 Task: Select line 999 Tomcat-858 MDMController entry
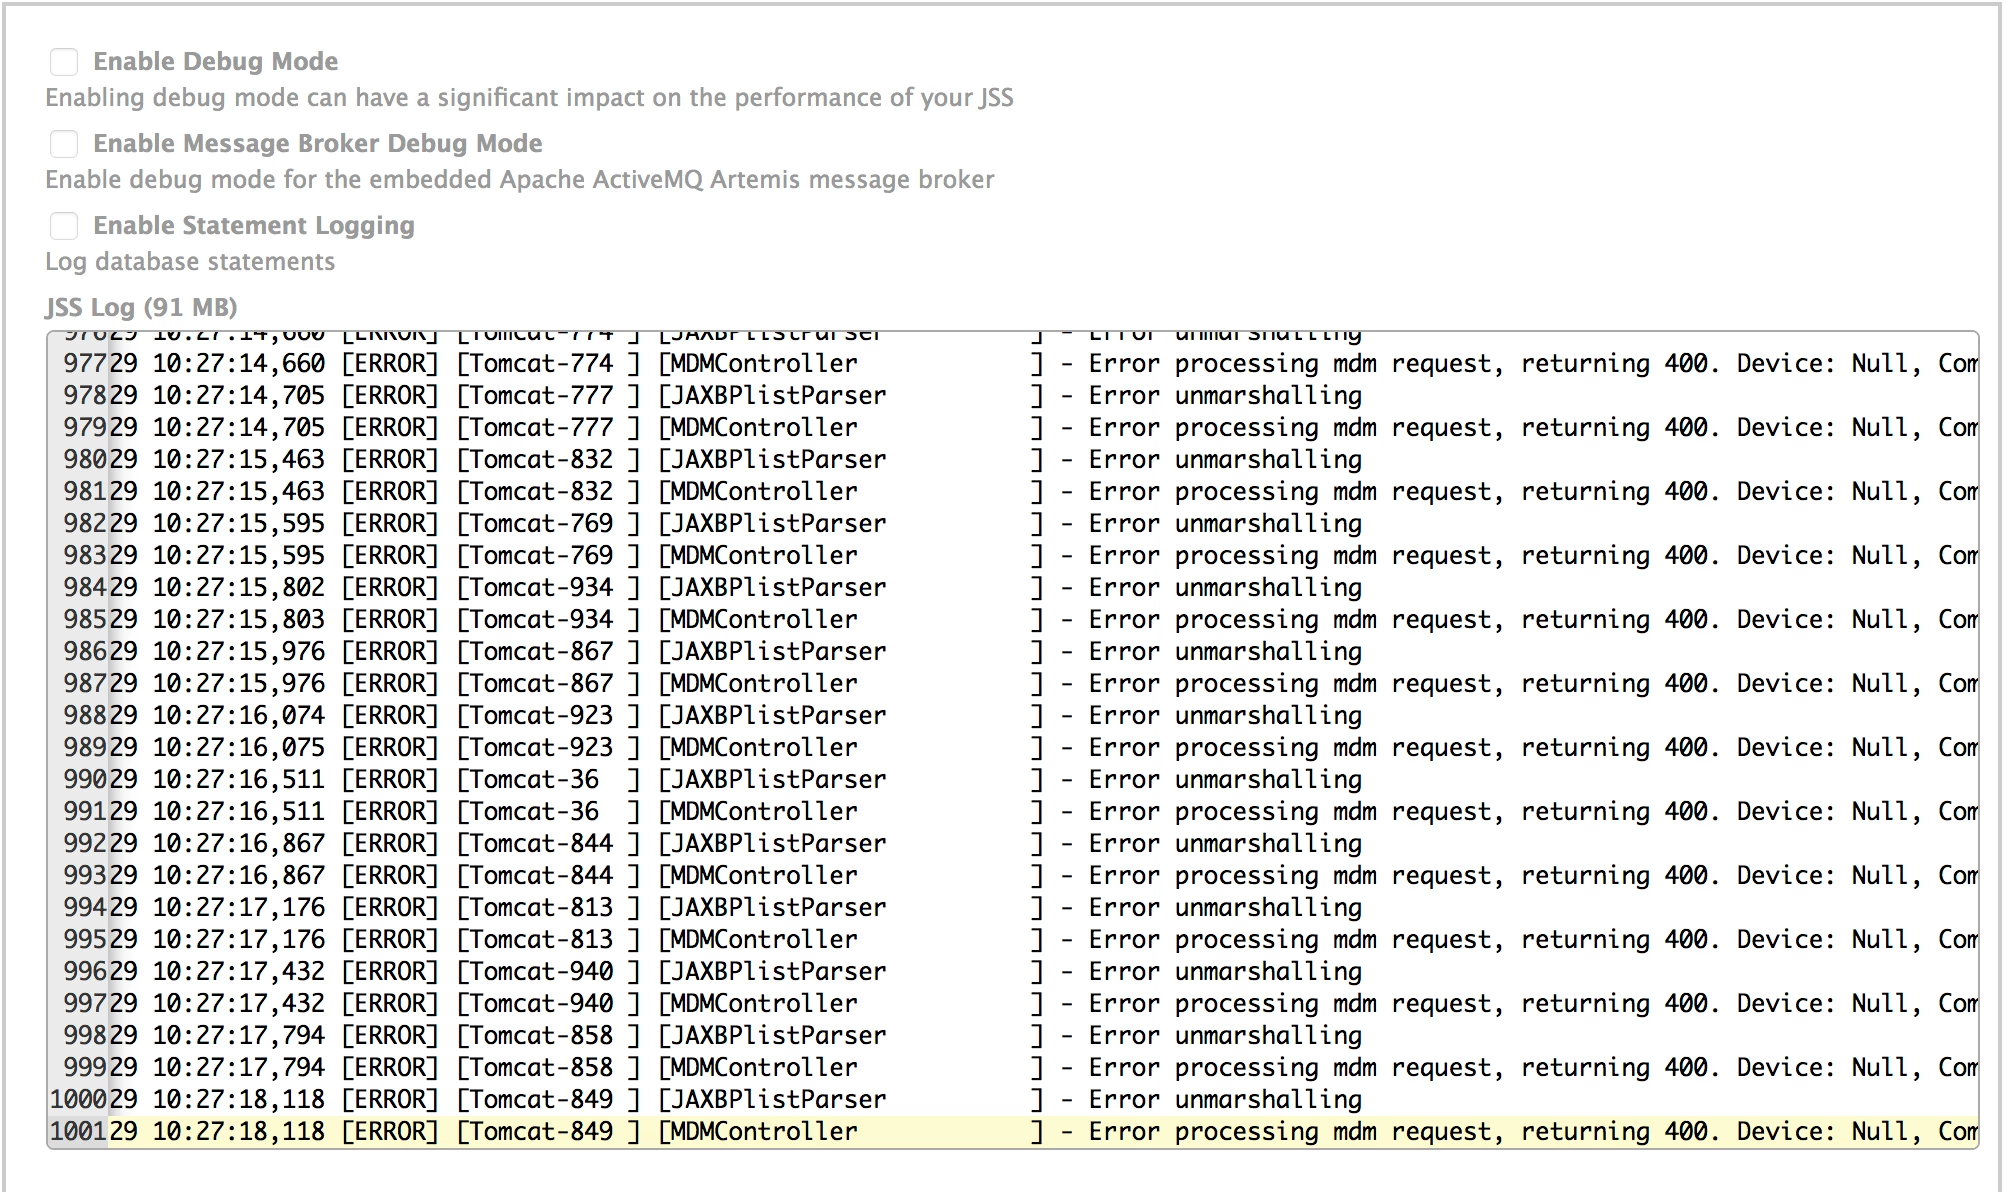coord(1013,1068)
